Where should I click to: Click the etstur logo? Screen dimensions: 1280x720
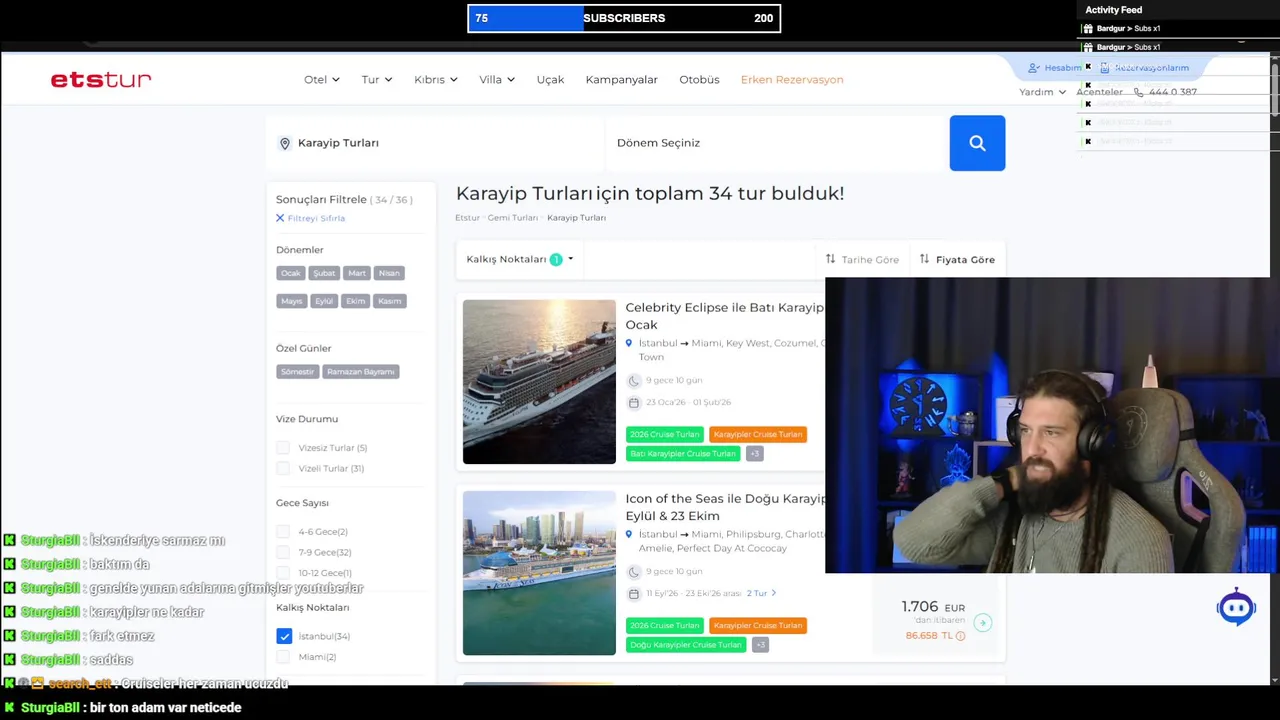point(101,80)
